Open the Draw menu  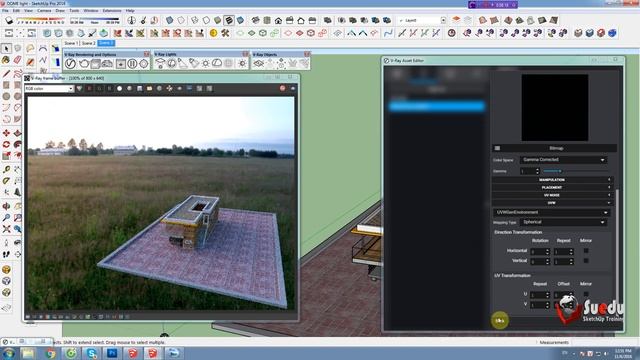[60, 11]
